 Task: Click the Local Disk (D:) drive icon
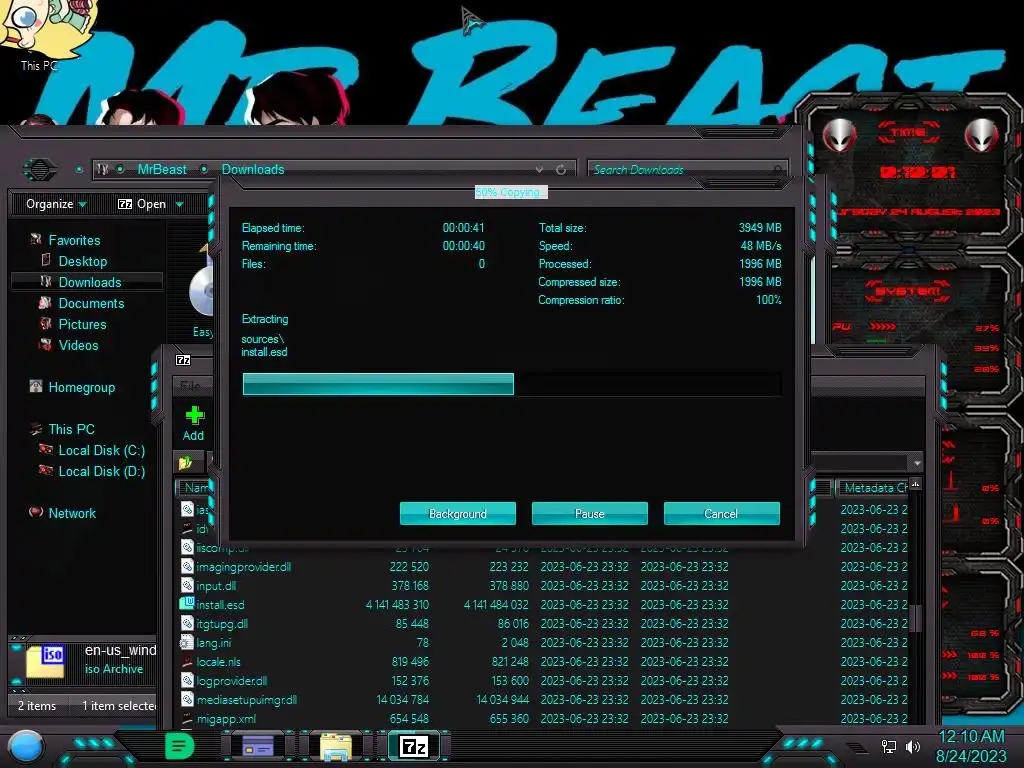coord(46,470)
